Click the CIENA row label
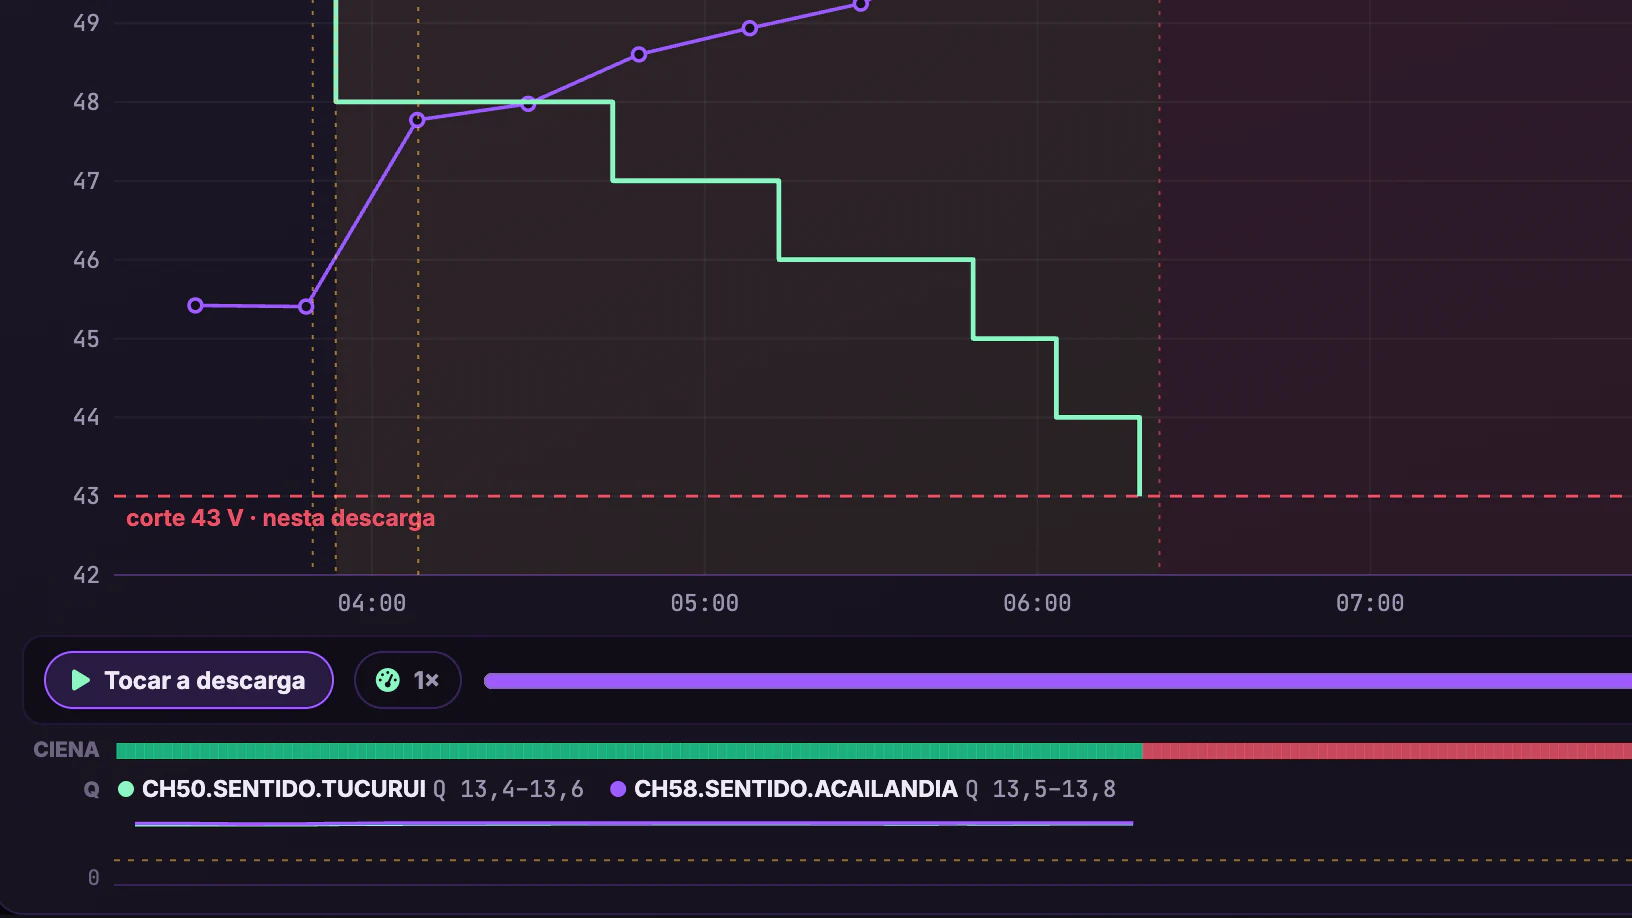The image size is (1632, 918). tap(66, 750)
